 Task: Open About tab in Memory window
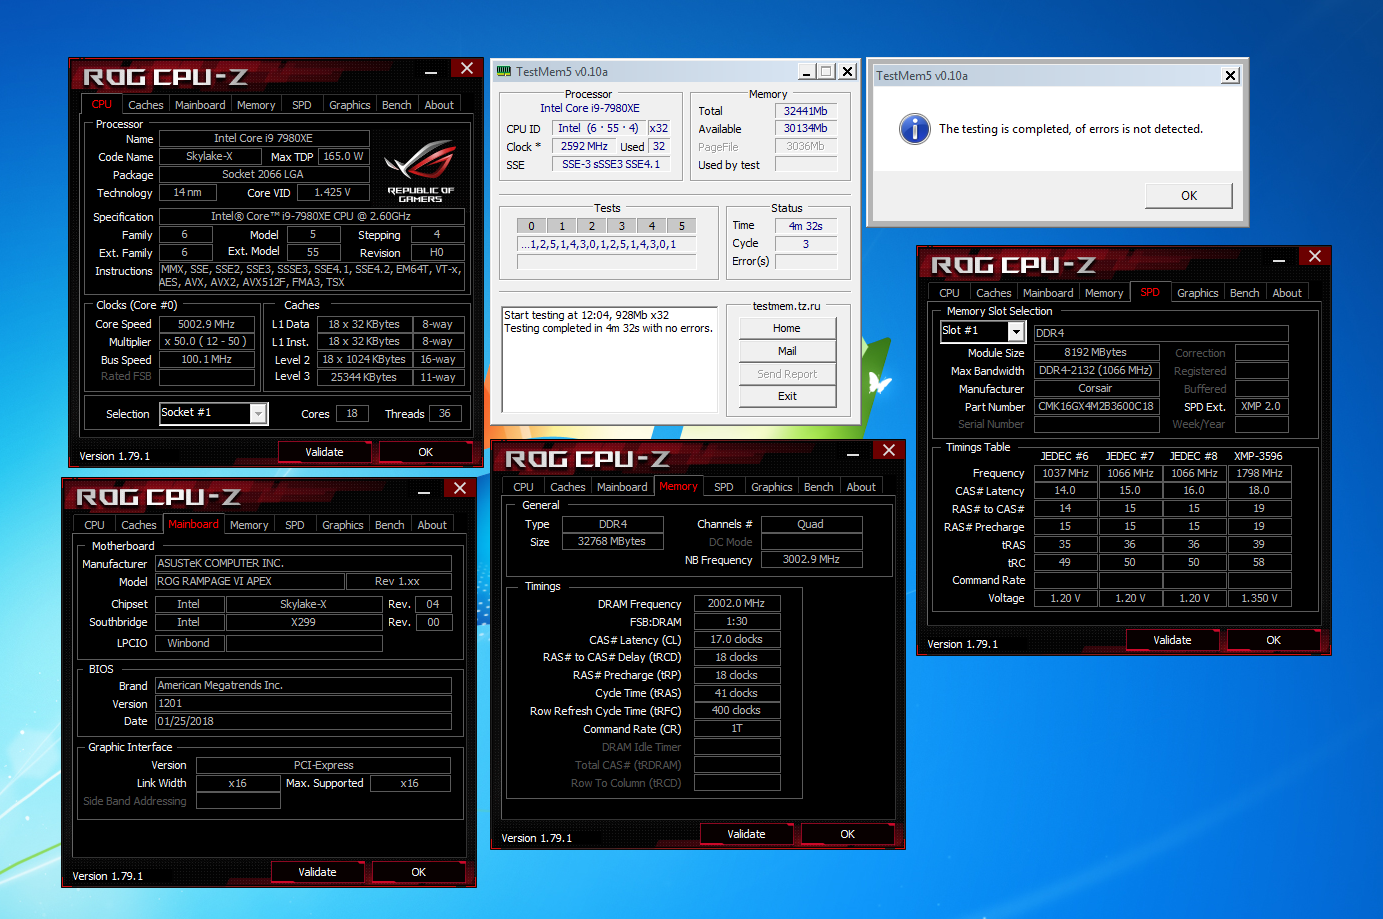[861, 487]
